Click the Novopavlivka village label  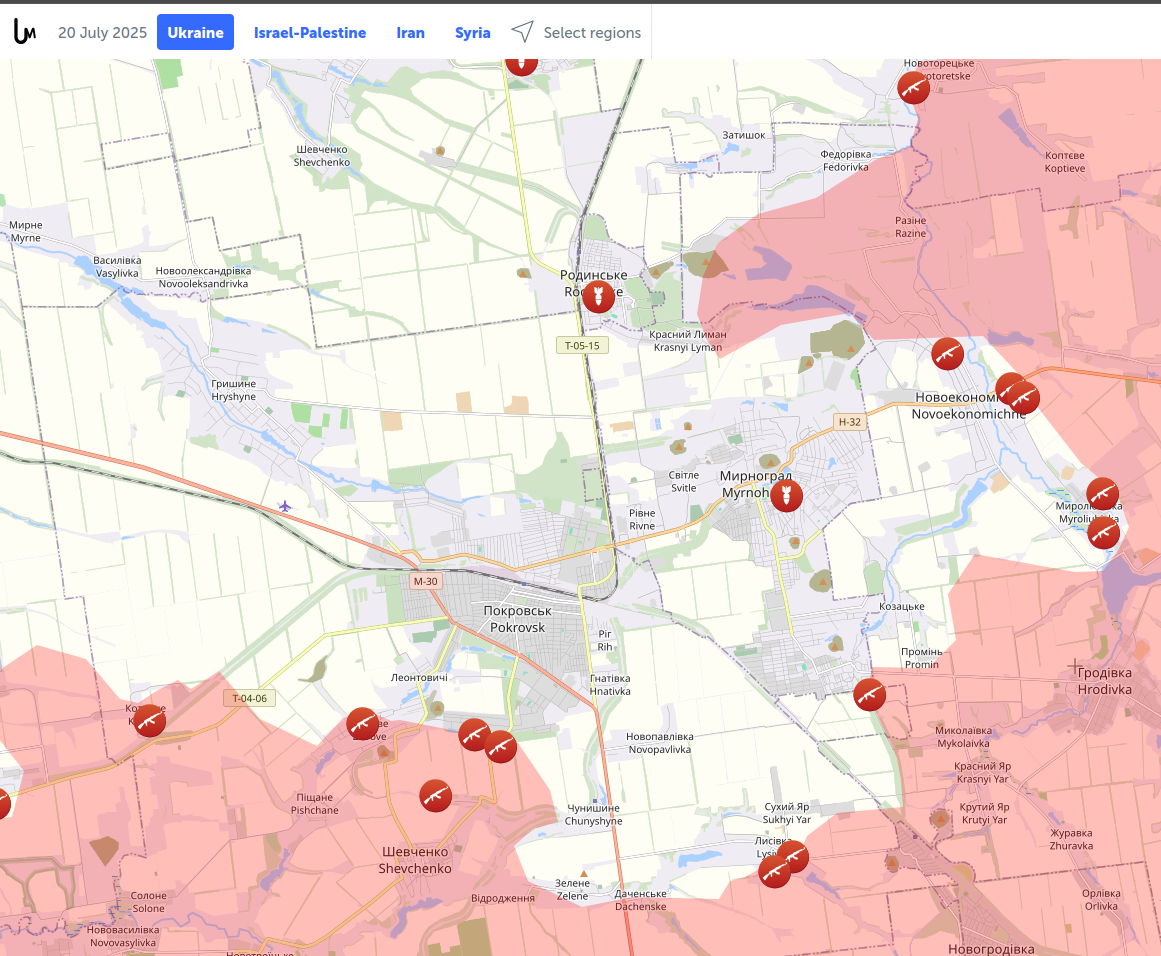(x=660, y=743)
